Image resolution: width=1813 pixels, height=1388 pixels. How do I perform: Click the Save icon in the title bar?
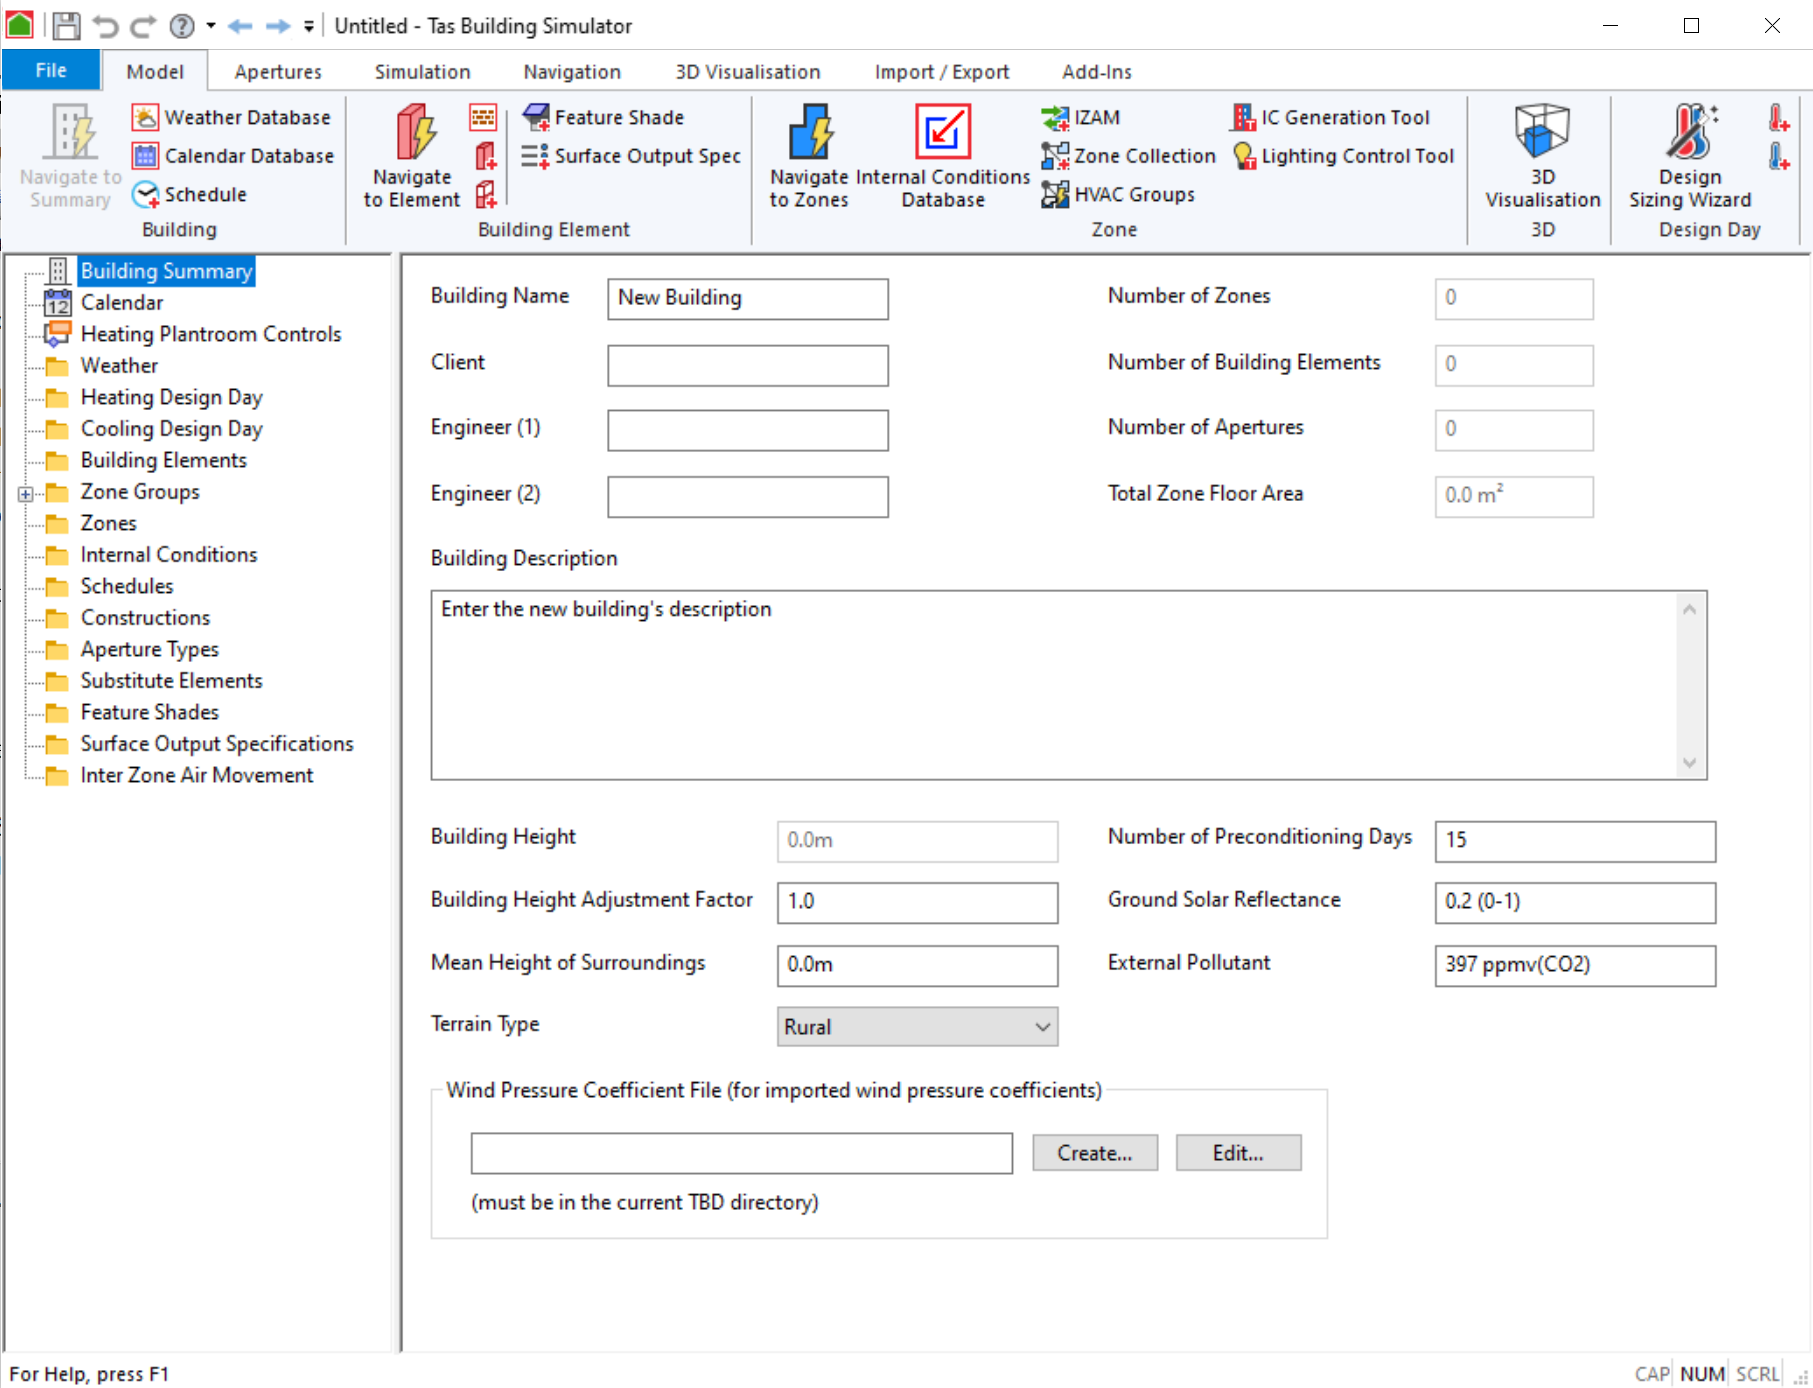point(66,25)
